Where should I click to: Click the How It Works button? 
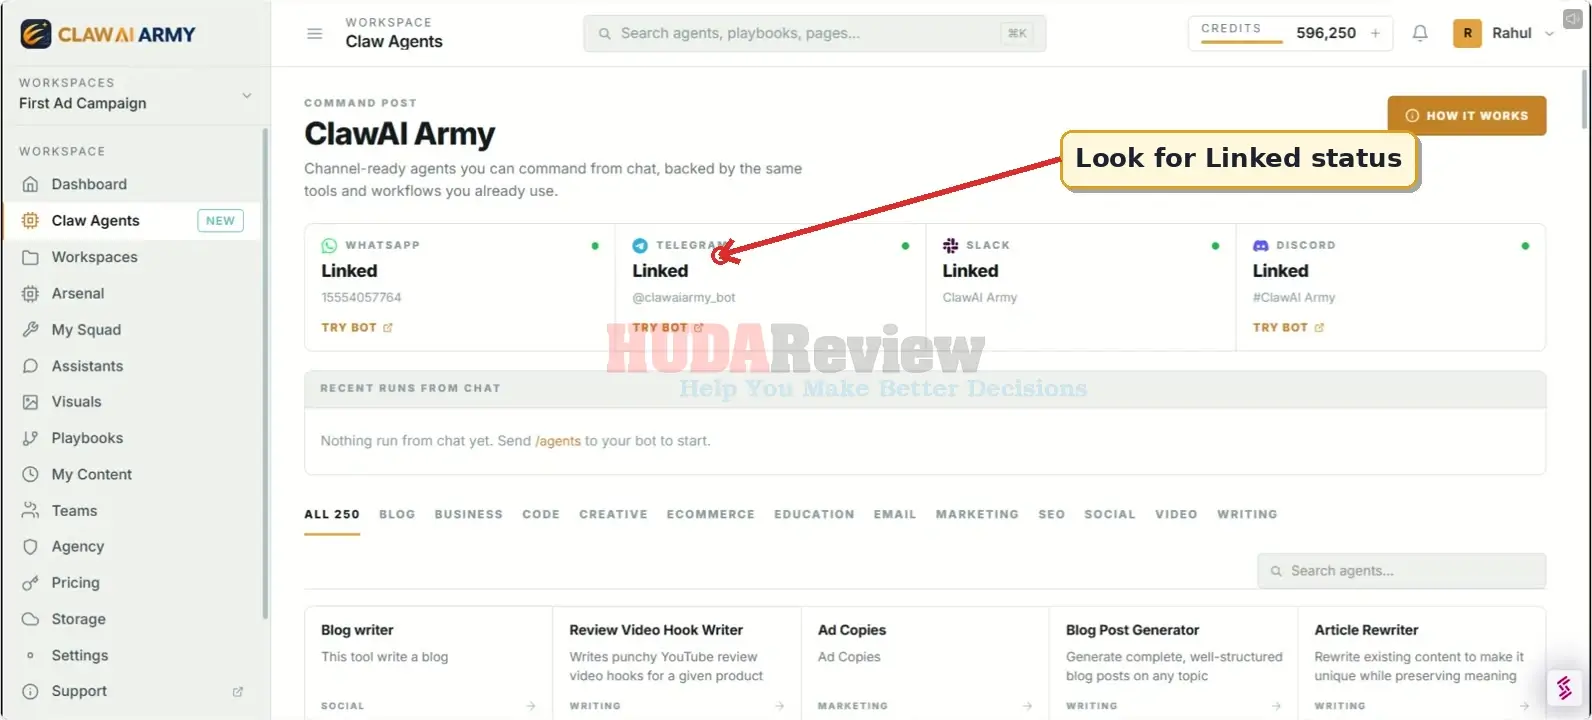coord(1467,115)
